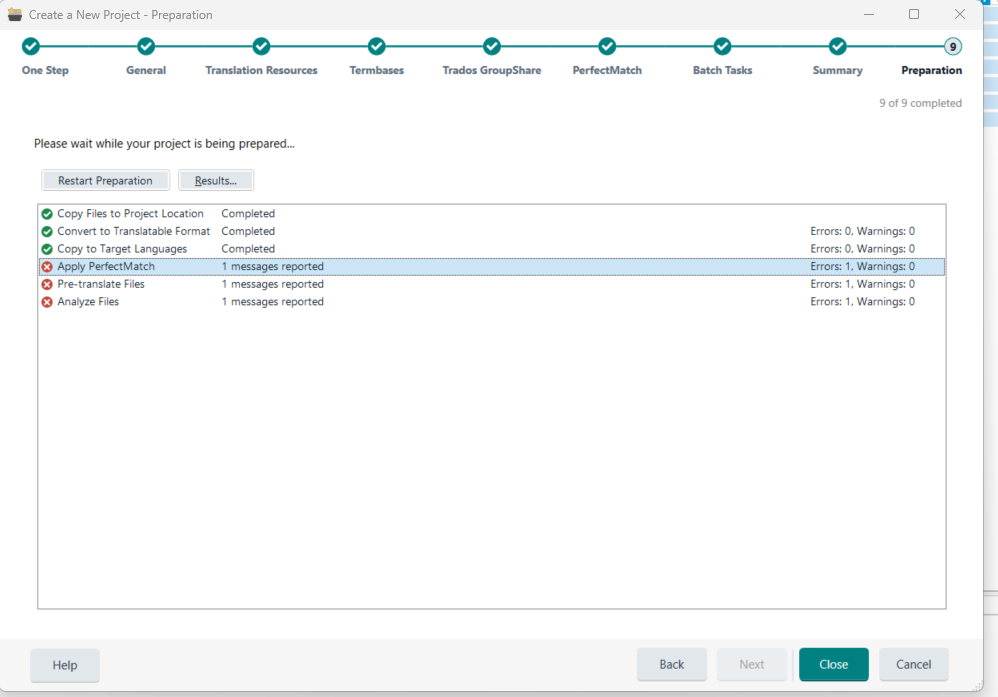This screenshot has height=697, width=998.
Task: Click the checkmark above Trados GroupShare
Action: pos(491,46)
